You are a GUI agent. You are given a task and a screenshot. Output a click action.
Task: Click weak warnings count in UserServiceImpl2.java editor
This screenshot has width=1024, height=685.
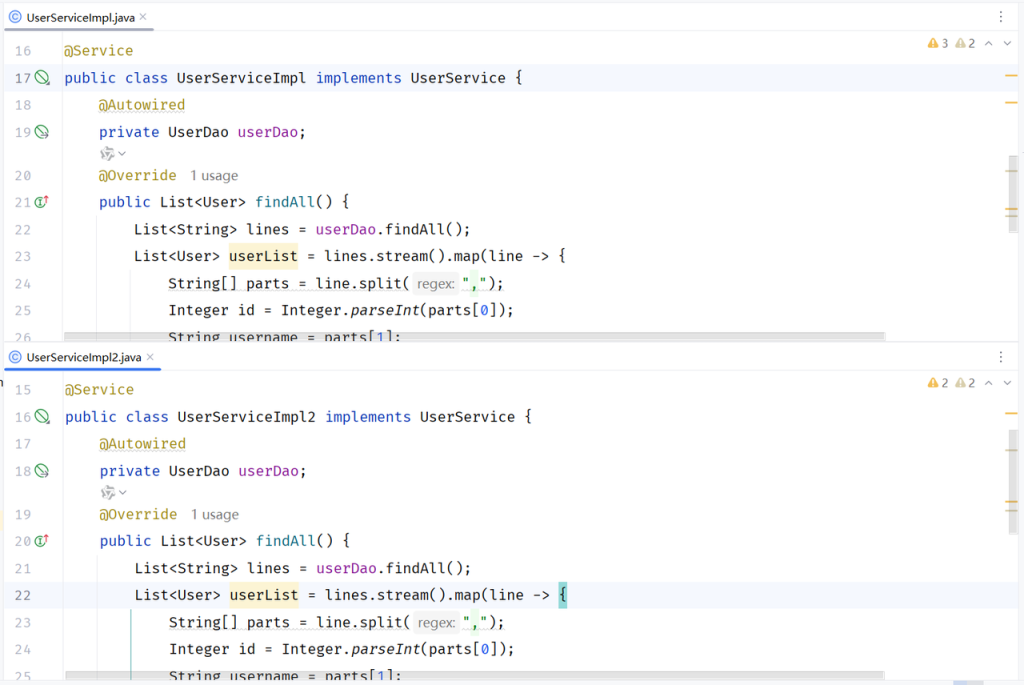[x=965, y=383]
